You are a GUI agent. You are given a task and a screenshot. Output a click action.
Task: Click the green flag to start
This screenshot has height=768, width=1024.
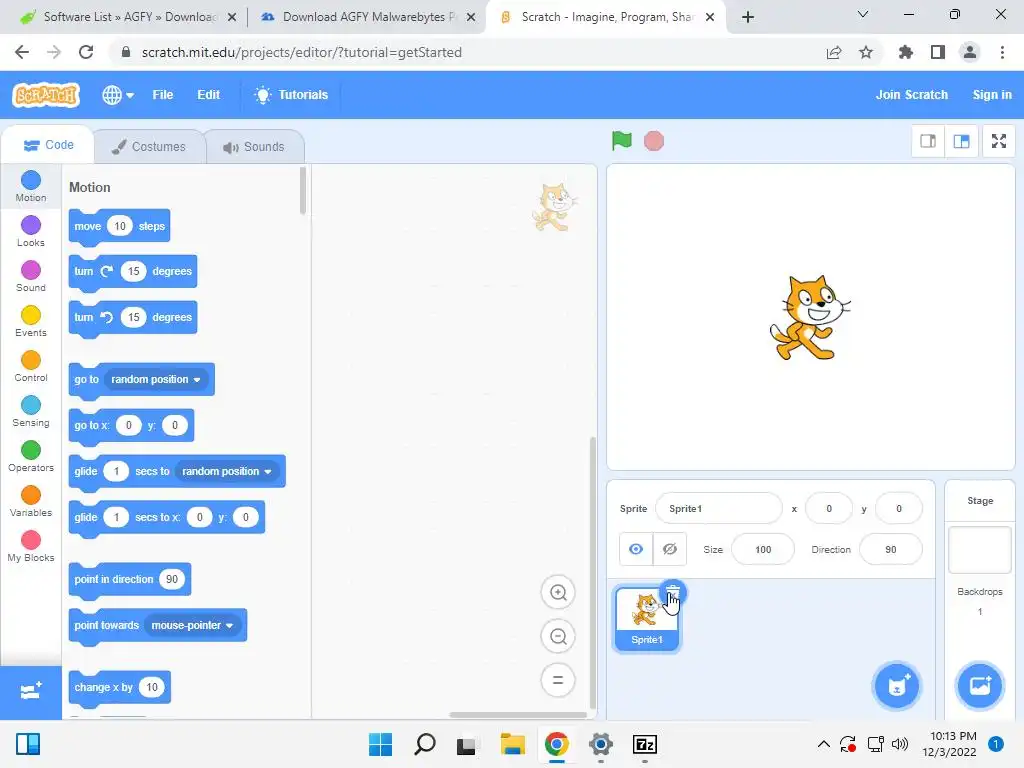(622, 140)
